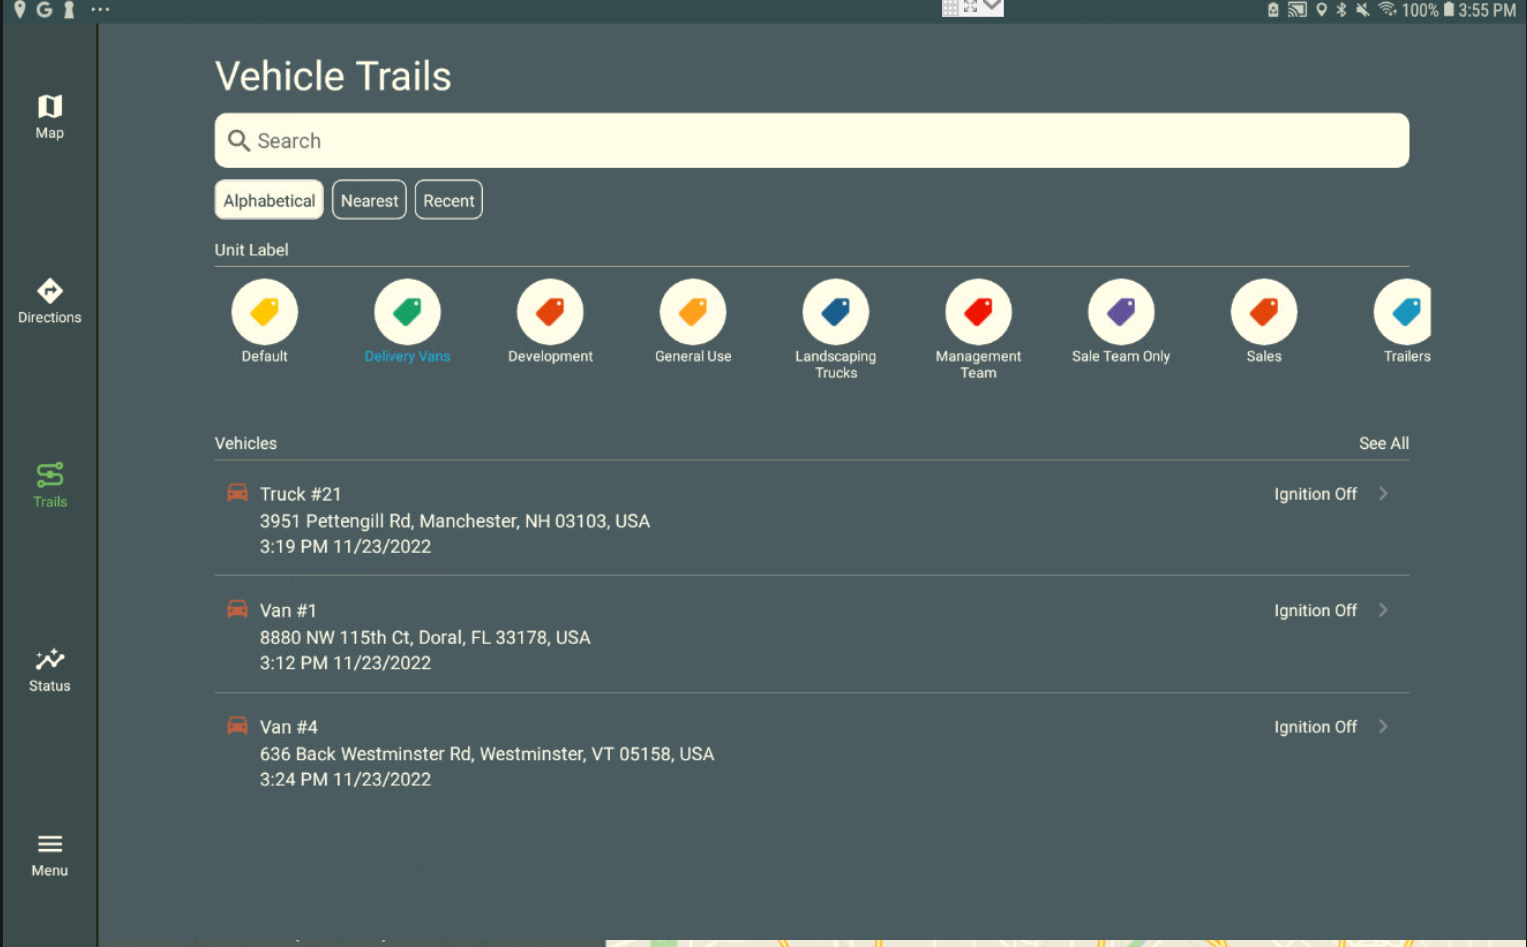
Task: Open the Trails section from sidebar
Action: coord(49,481)
